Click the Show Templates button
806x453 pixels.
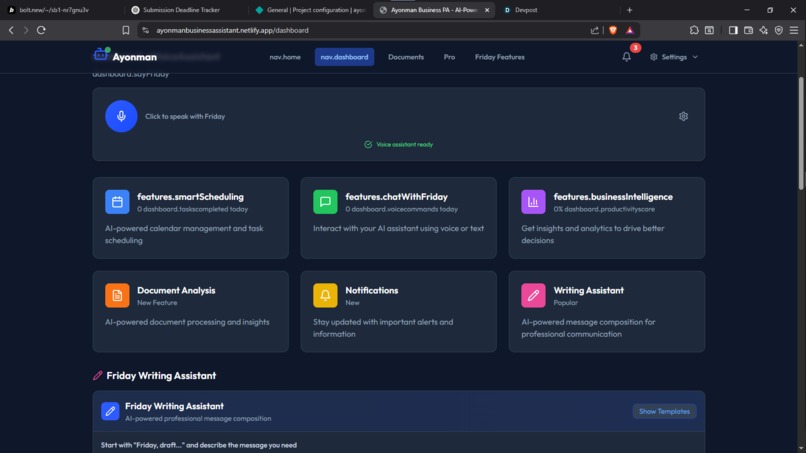pos(664,411)
